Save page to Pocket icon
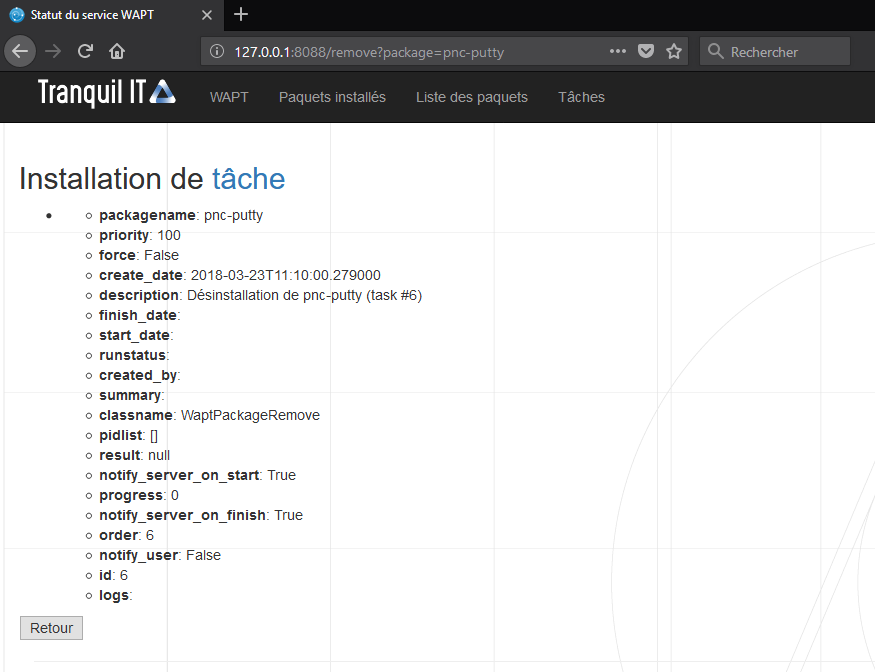This screenshot has width=875, height=672. [x=646, y=51]
